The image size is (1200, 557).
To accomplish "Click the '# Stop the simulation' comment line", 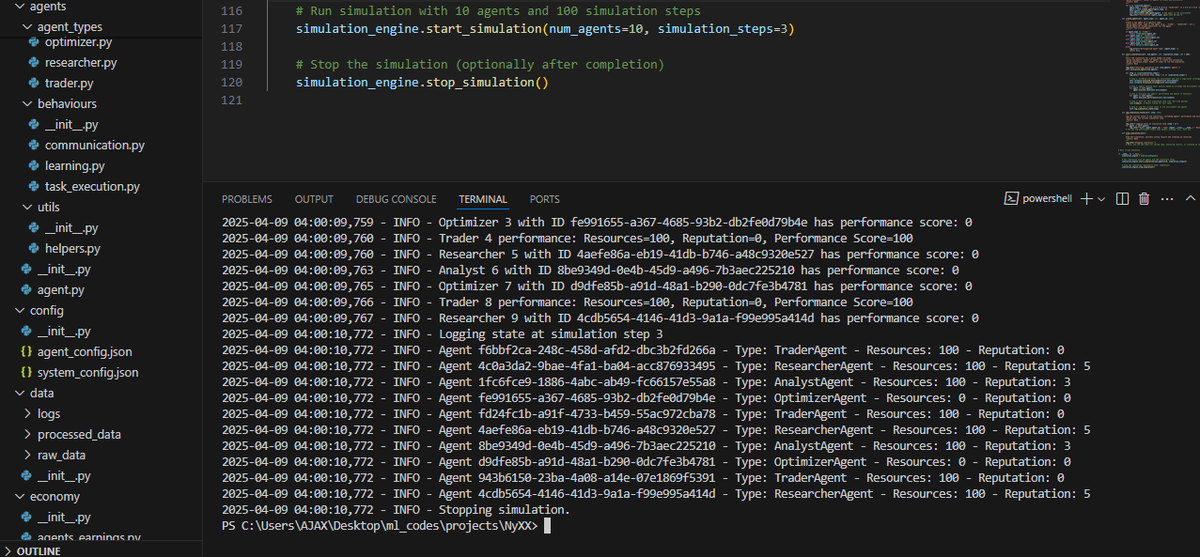I will 479,64.
